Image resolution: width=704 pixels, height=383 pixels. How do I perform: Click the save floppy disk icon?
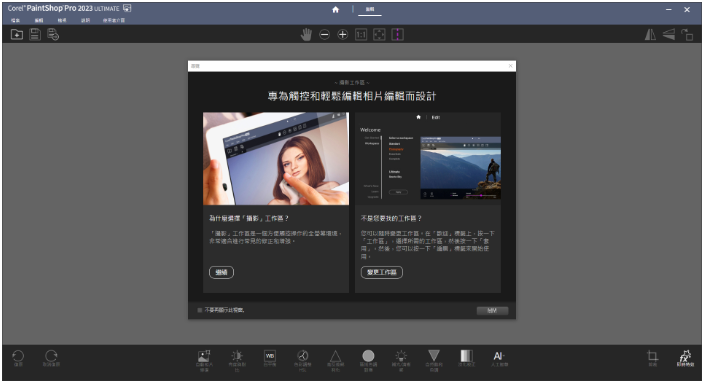(x=35, y=35)
